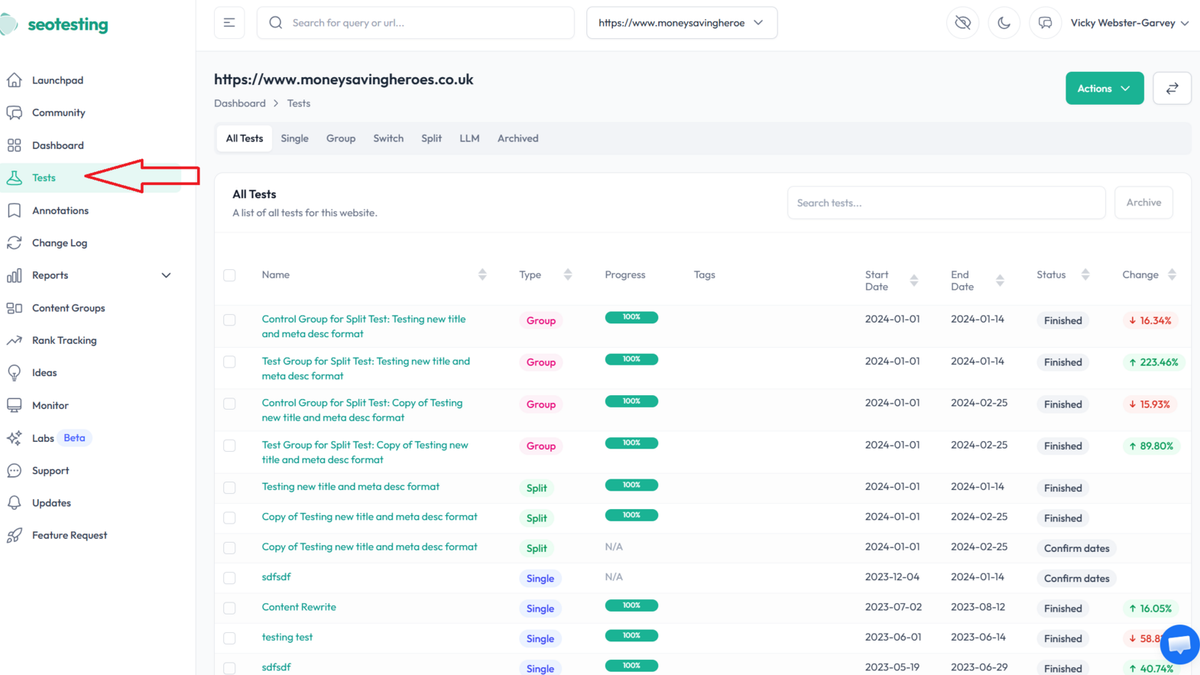Expand the Reports submenu chevron
Viewport: 1200px width, 675px height.
pyautogui.click(x=166, y=275)
